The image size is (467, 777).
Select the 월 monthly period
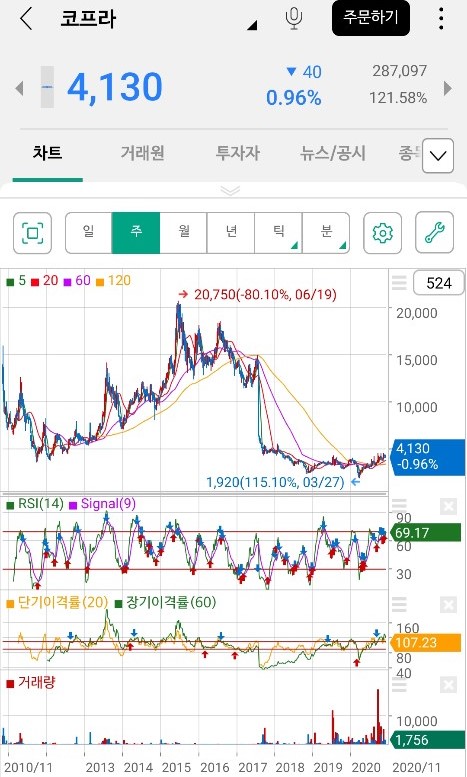tap(183, 233)
